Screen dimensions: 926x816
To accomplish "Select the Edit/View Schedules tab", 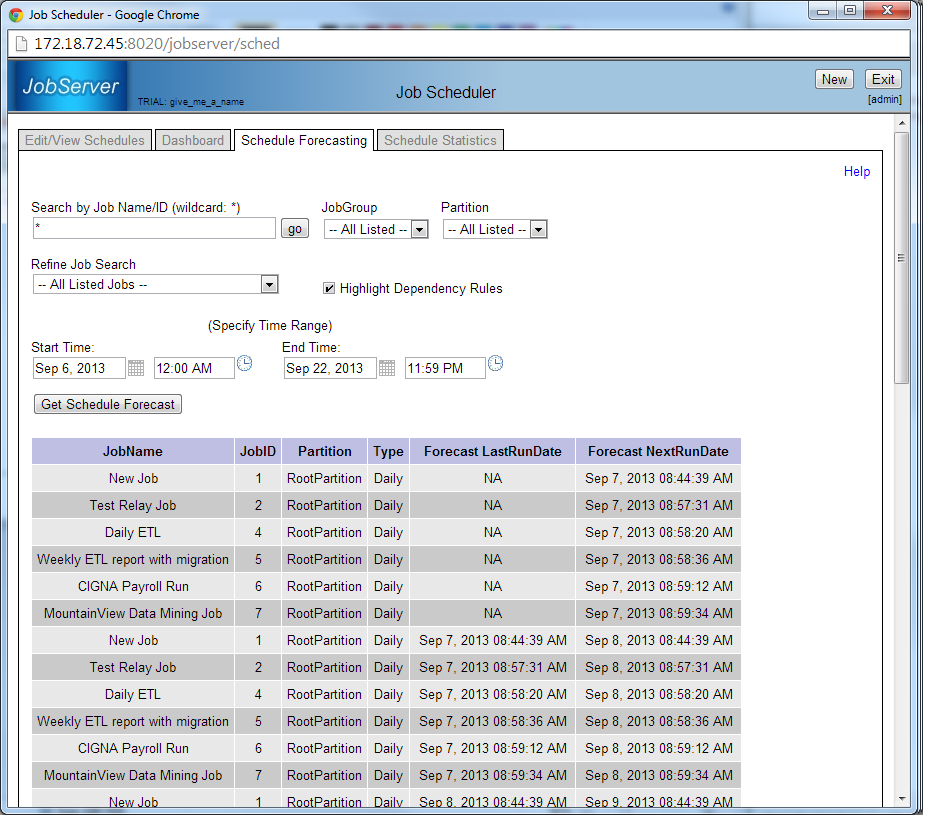I will click(85, 141).
